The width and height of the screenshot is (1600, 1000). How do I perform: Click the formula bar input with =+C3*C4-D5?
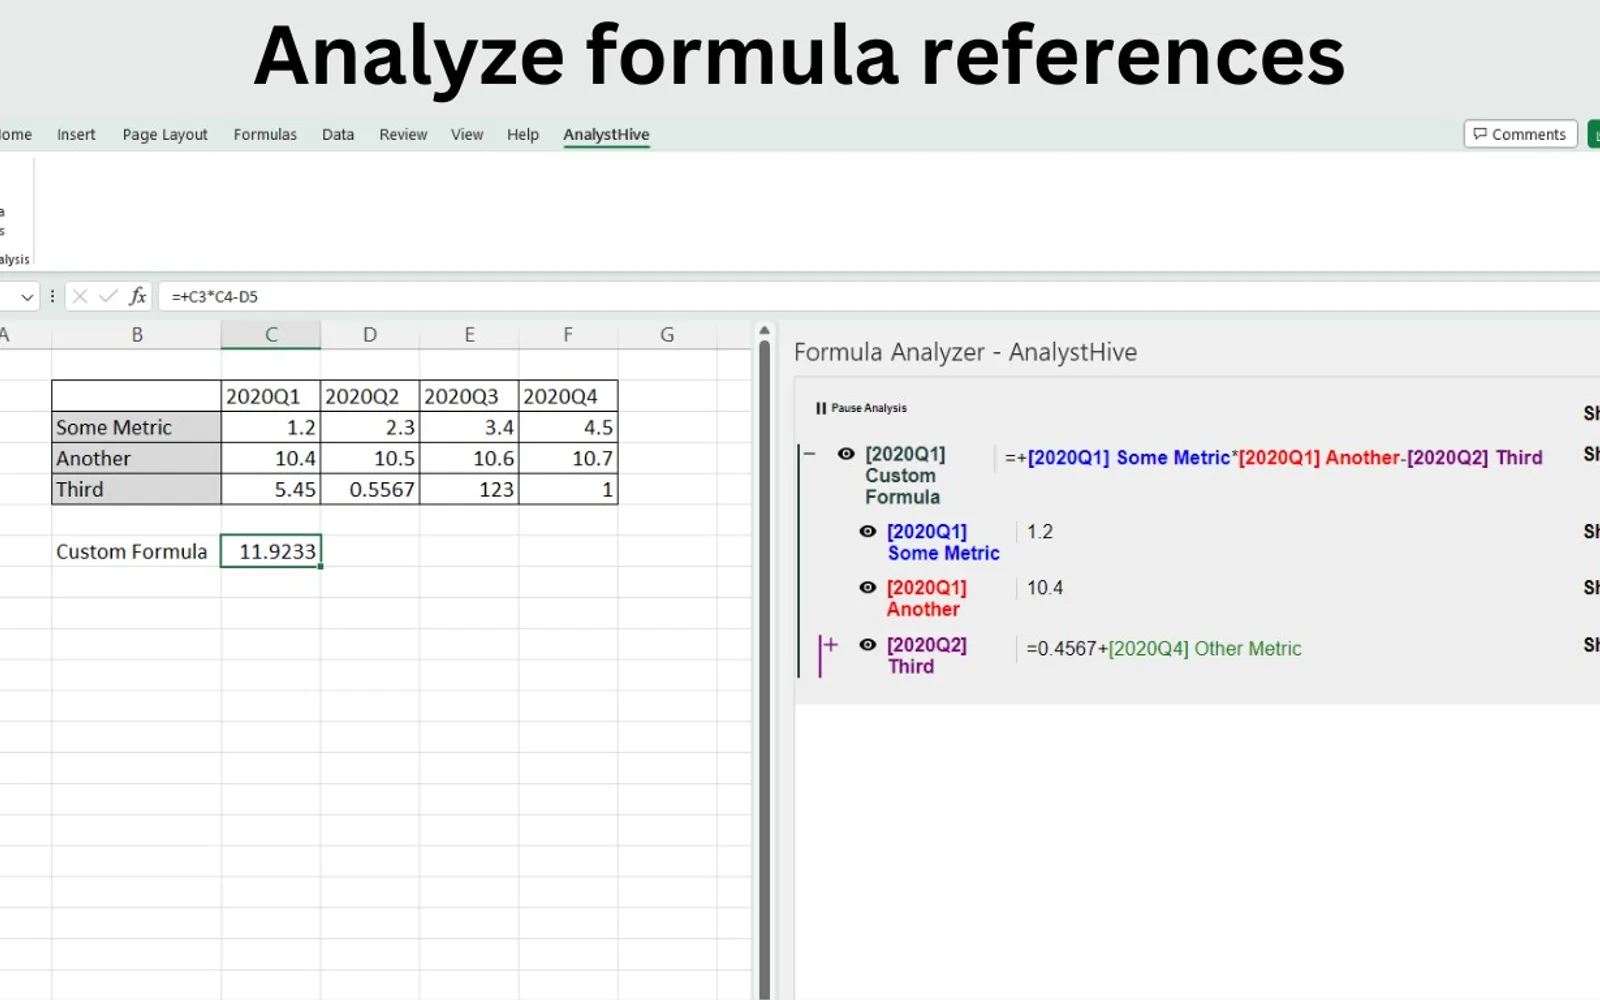point(880,296)
